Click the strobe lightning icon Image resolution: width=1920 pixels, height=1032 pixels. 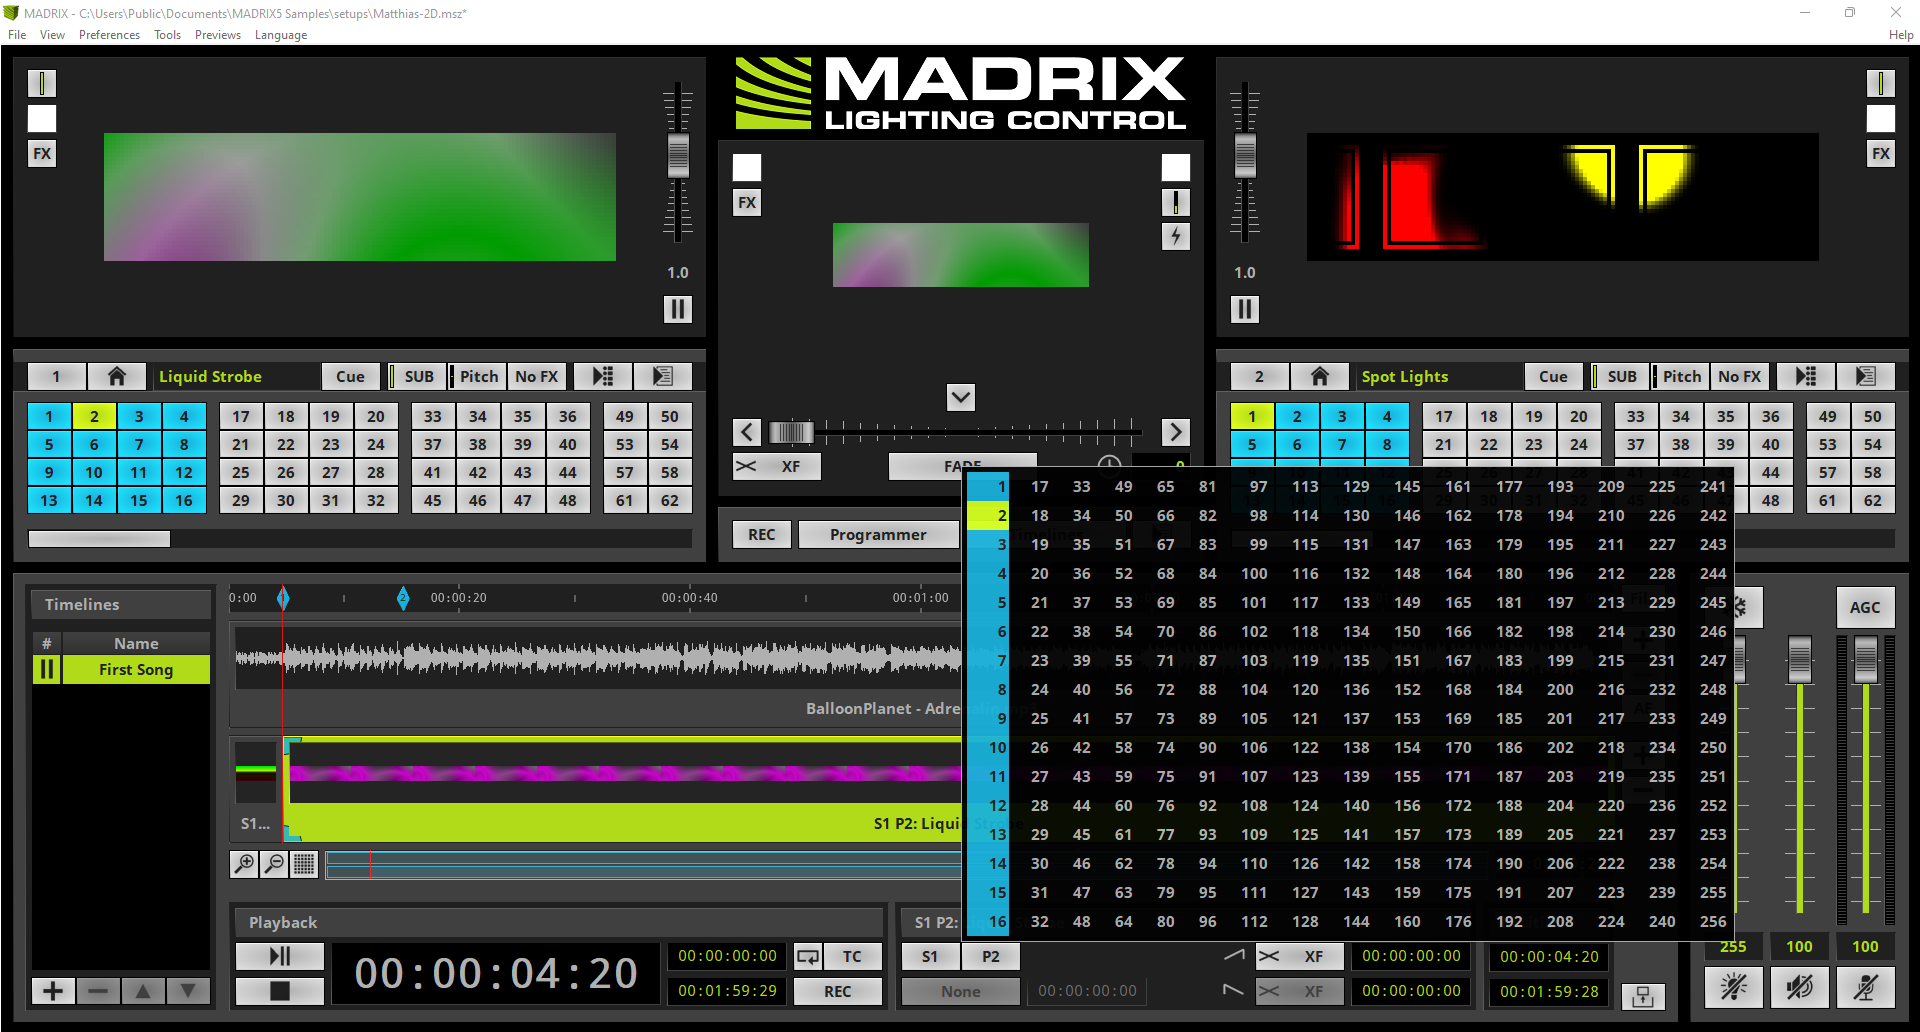click(x=1176, y=237)
